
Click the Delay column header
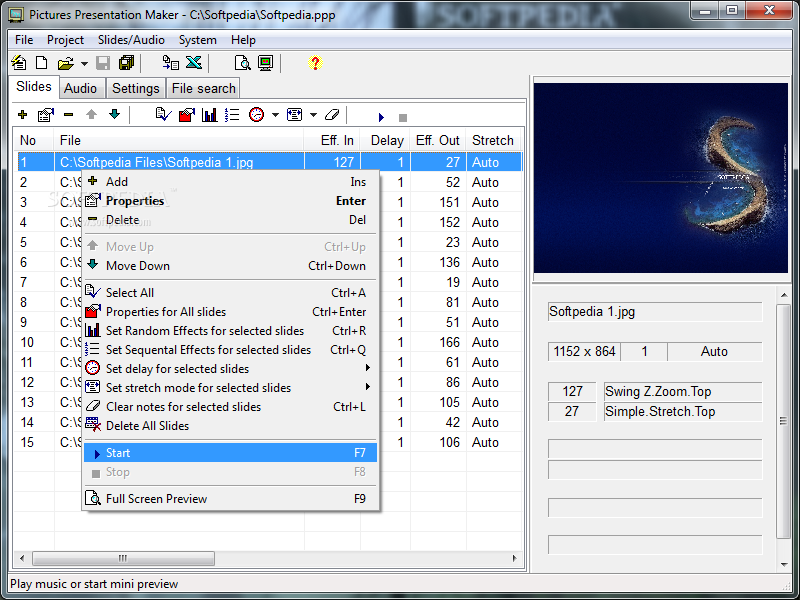tap(385, 140)
